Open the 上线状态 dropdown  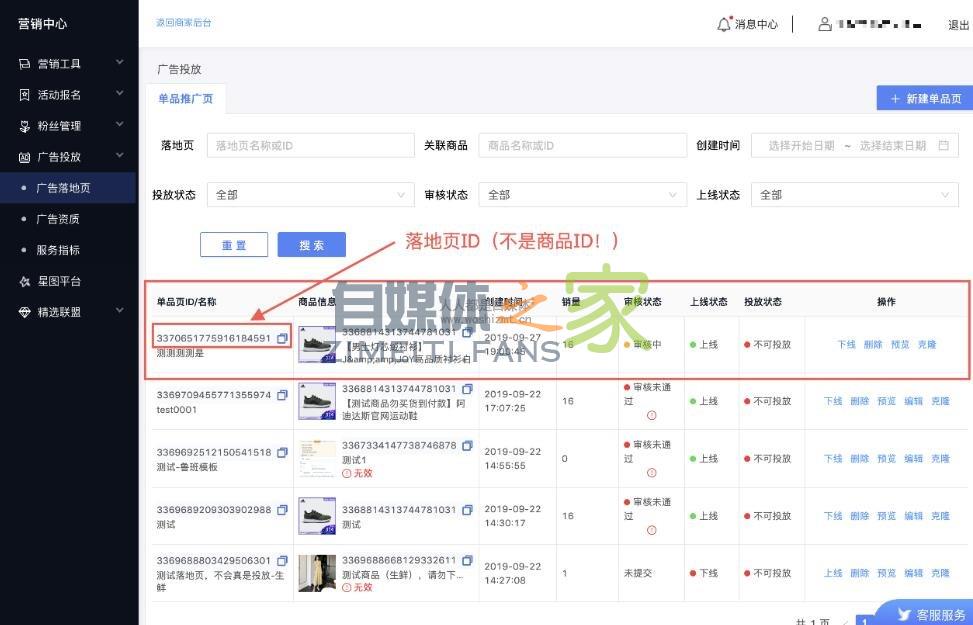(x=854, y=195)
